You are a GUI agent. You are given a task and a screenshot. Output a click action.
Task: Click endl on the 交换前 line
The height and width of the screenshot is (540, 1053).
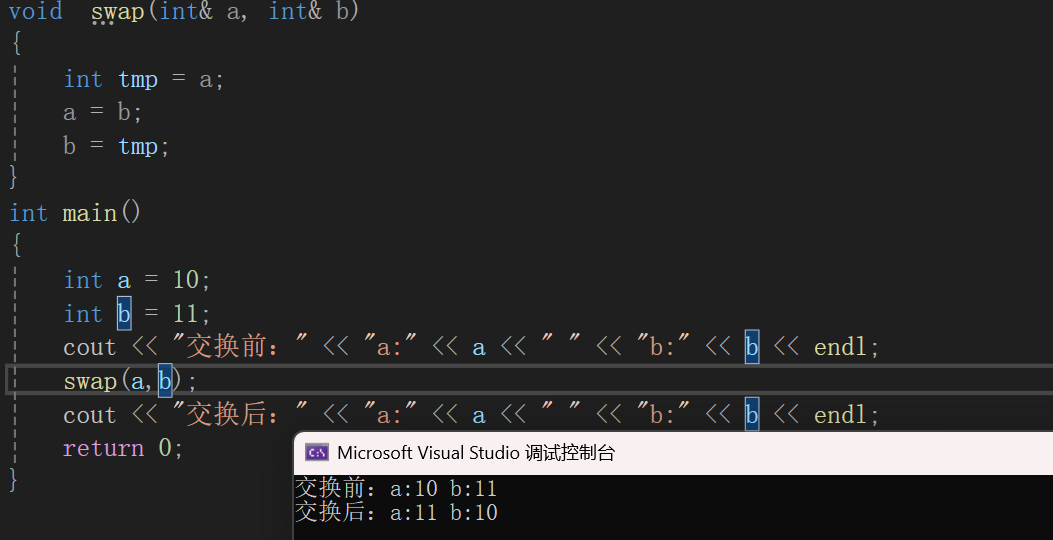click(839, 347)
